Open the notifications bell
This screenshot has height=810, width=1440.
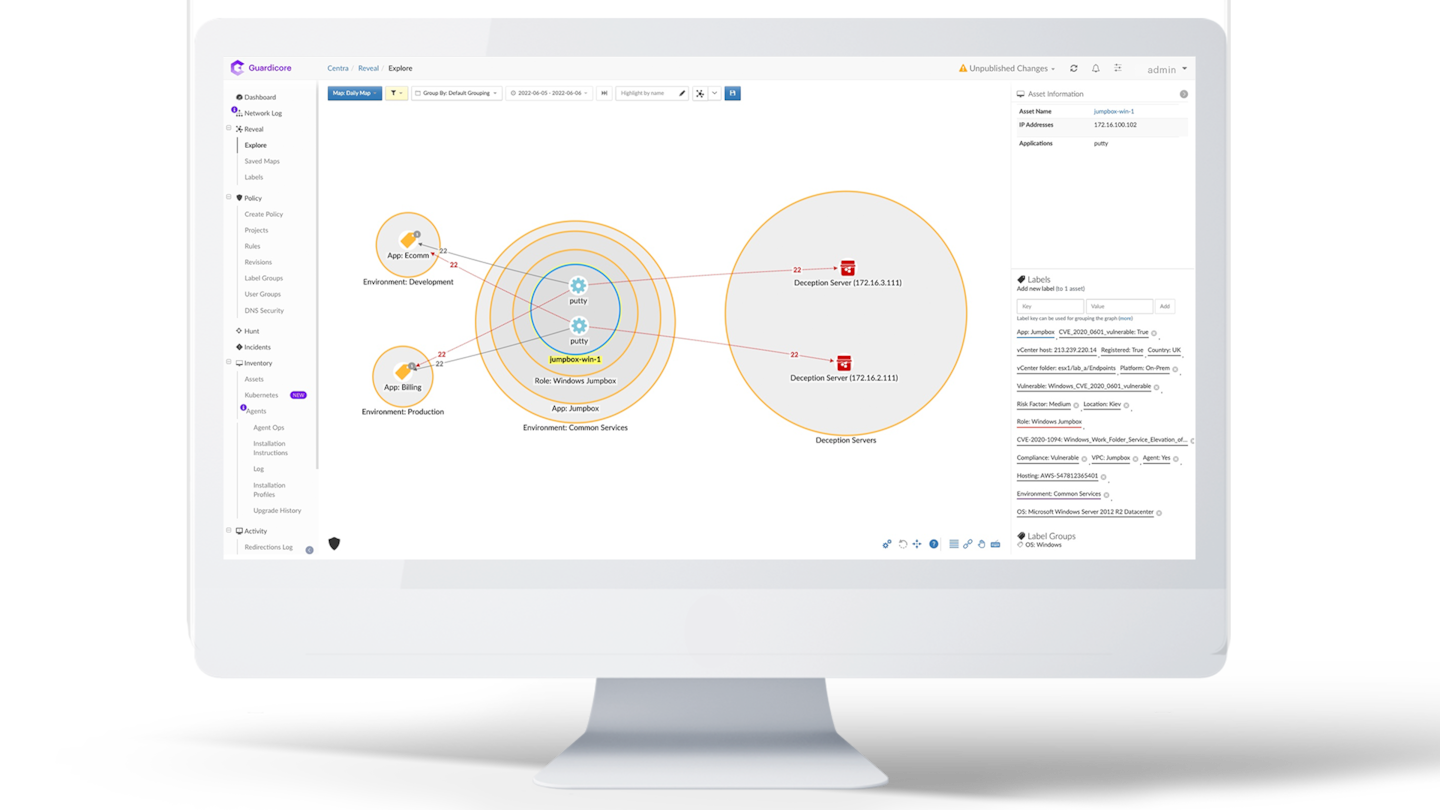tap(1095, 69)
